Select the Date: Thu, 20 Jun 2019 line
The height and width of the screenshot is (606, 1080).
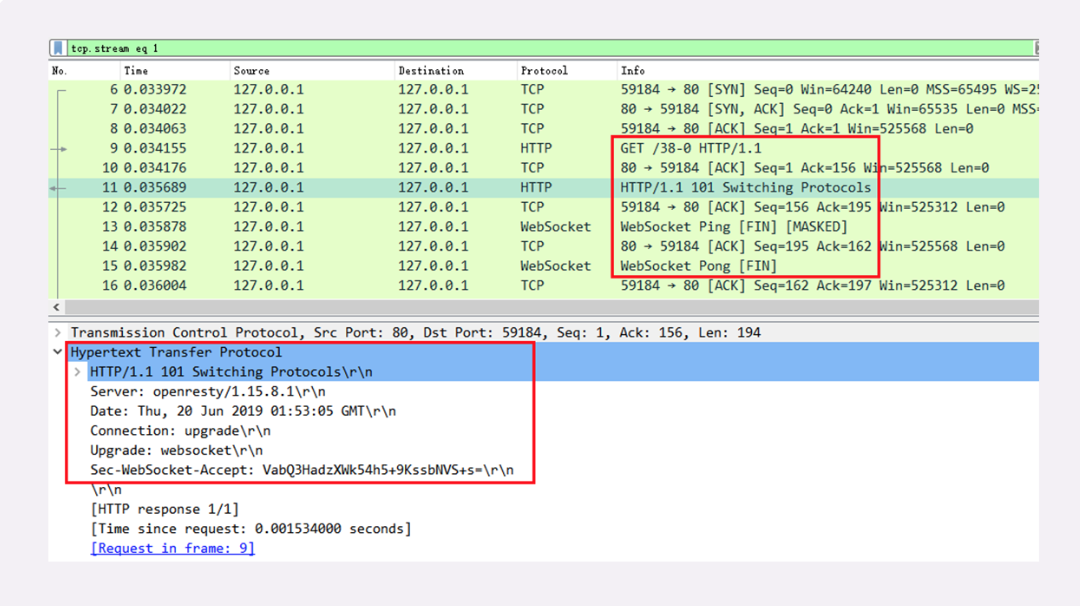tap(242, 411)
